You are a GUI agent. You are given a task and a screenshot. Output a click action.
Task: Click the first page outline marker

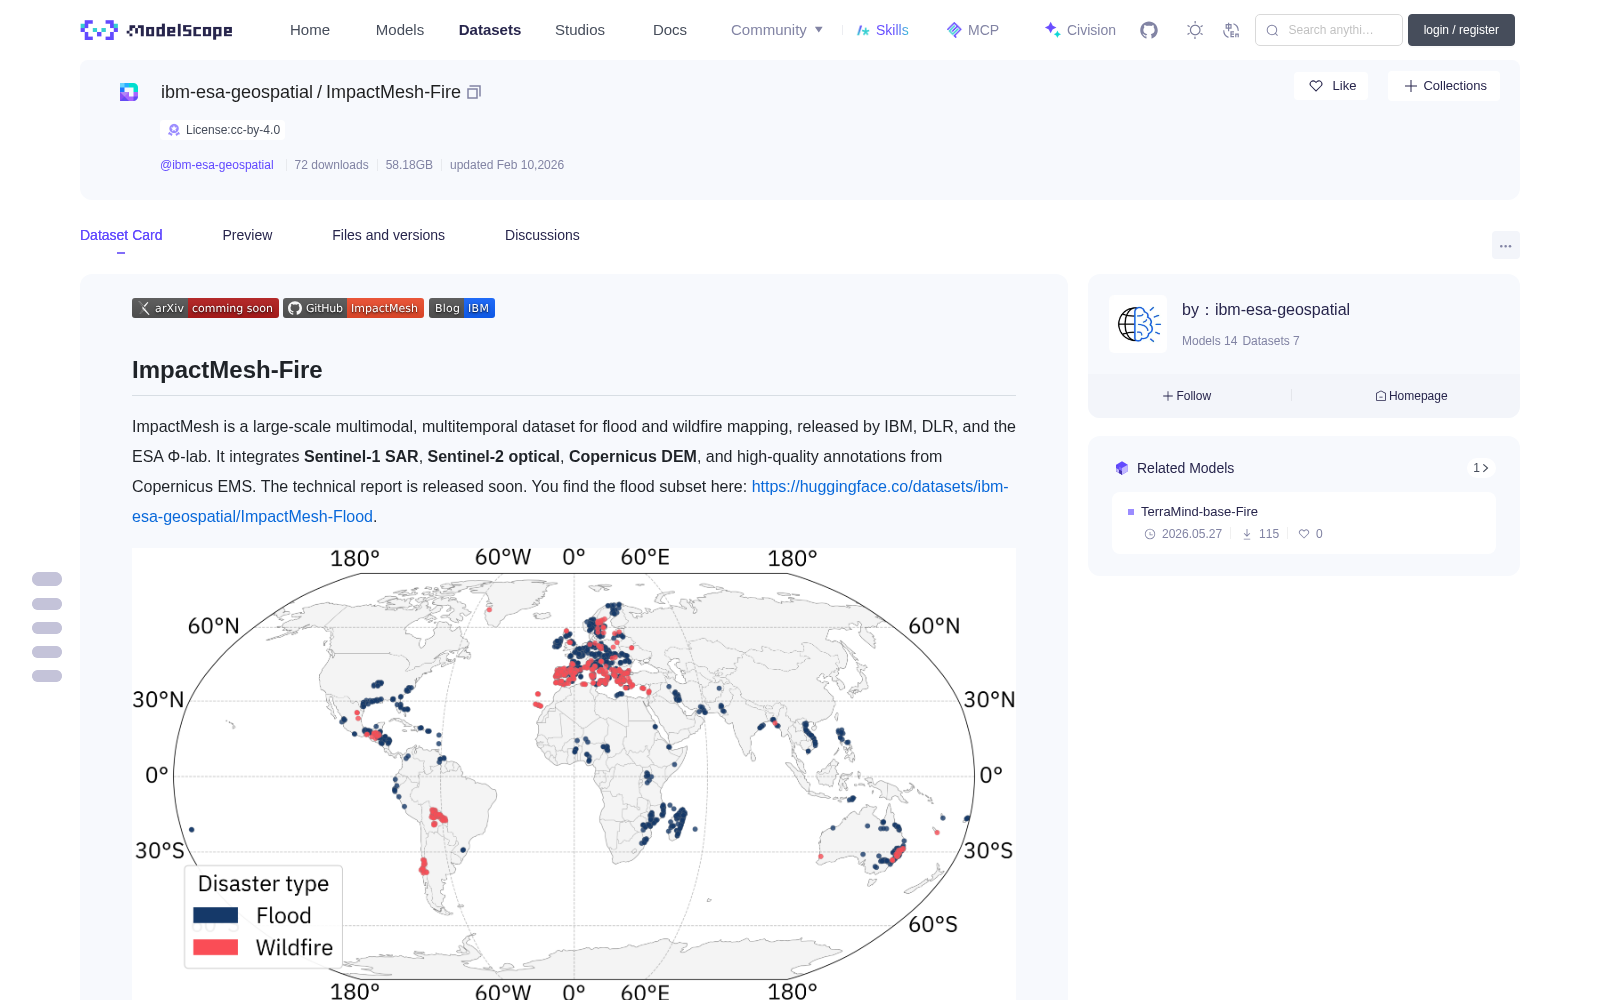point(47,579)
